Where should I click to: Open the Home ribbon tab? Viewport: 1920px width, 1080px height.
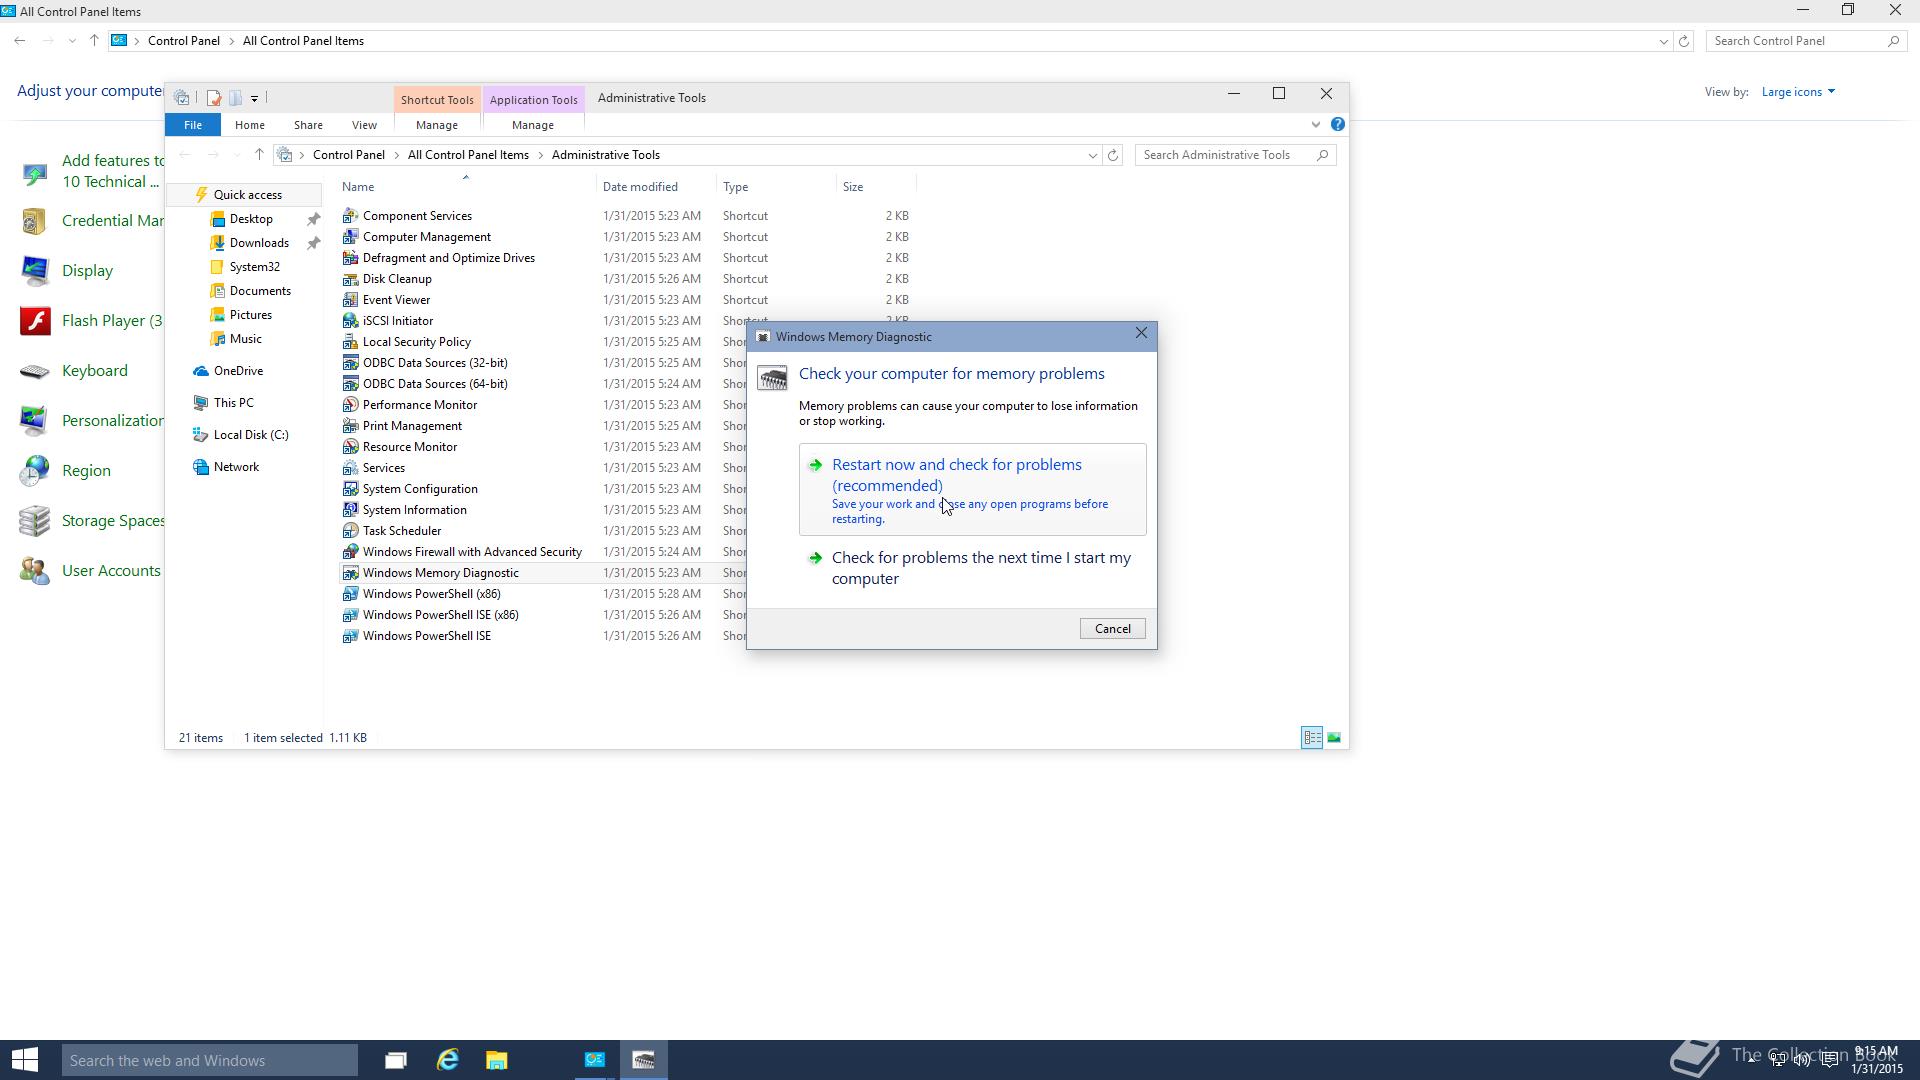click(249, 125)
